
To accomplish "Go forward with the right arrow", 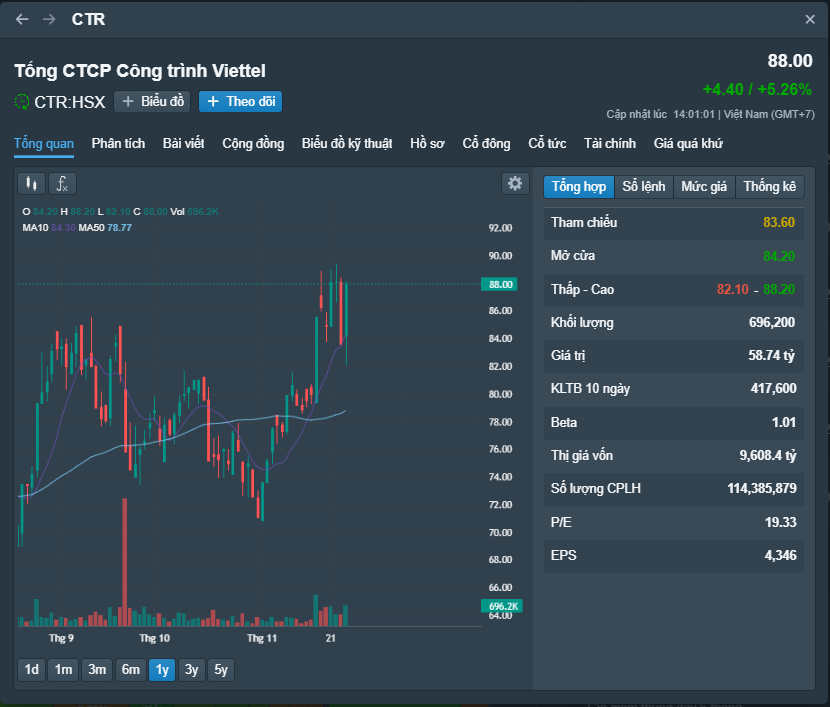I will (x=49, y=20).
